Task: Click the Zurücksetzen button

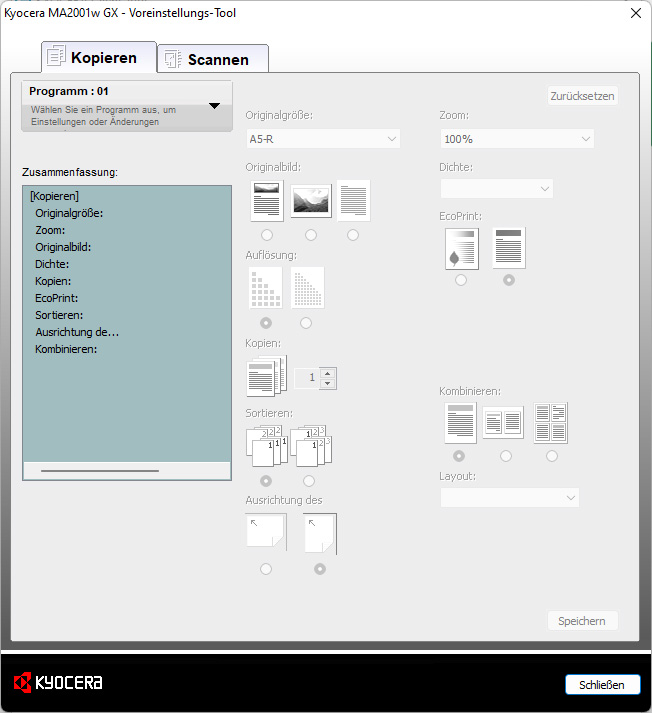Action: click(x=582, y=96)
